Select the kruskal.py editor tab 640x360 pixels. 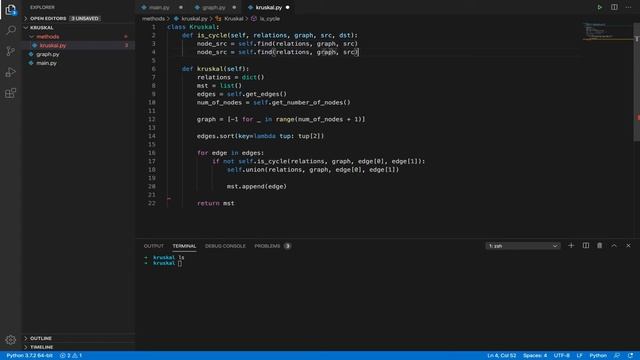point(269,7)
